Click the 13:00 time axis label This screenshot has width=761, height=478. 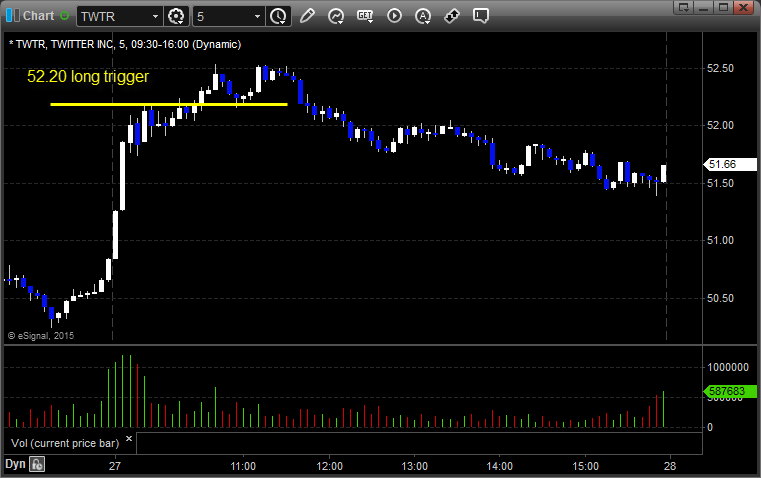click(x=414, y=466)
